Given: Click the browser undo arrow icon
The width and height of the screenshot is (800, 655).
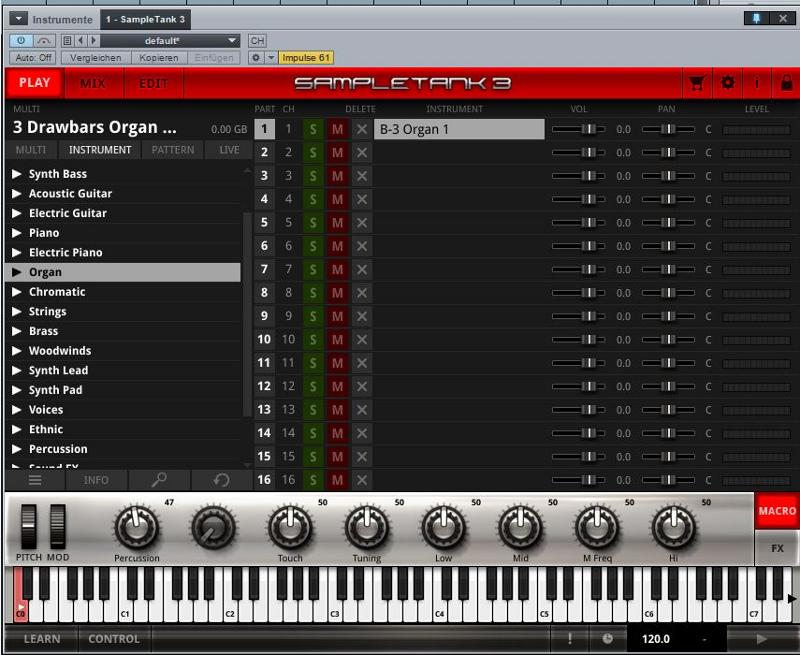Looking at the screenshot, I should [221, 480].
